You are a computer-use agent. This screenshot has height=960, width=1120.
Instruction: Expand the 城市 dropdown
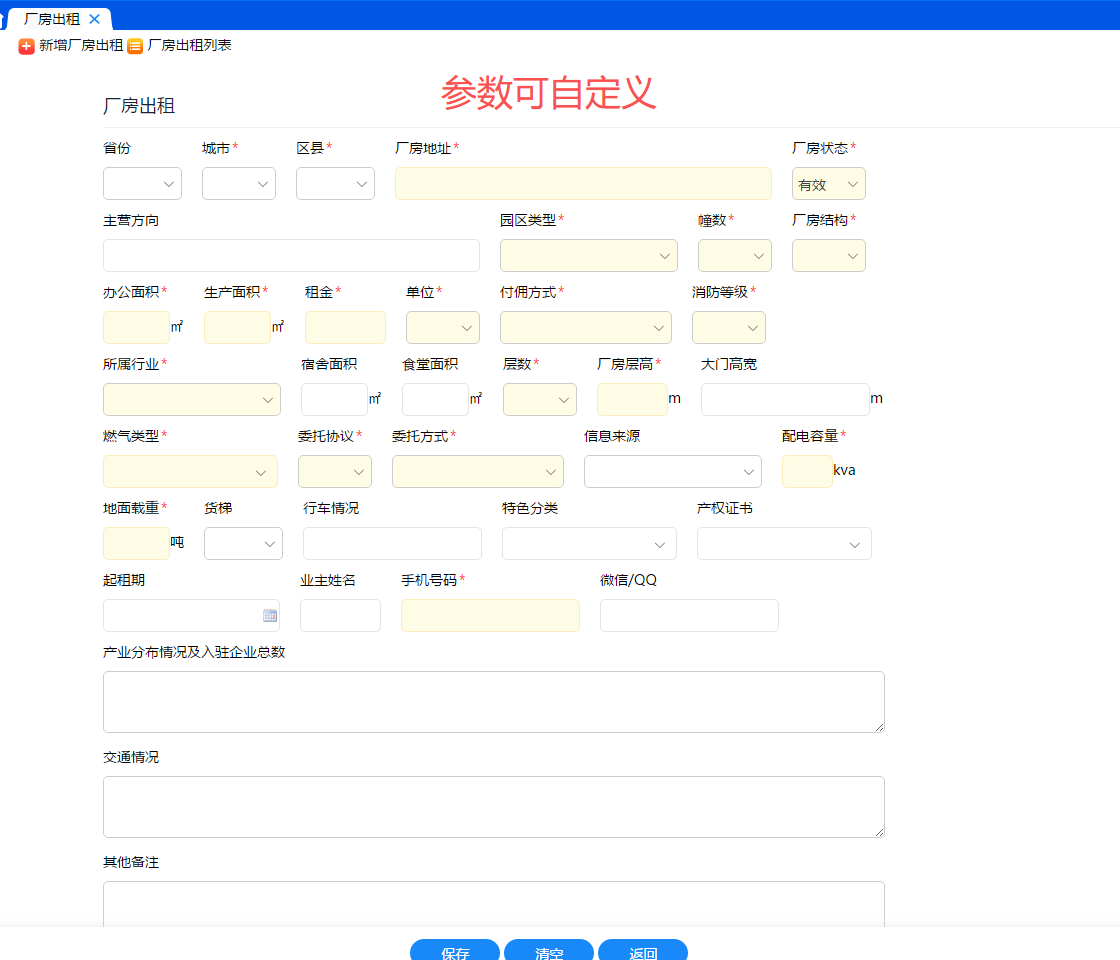[238, 184]
